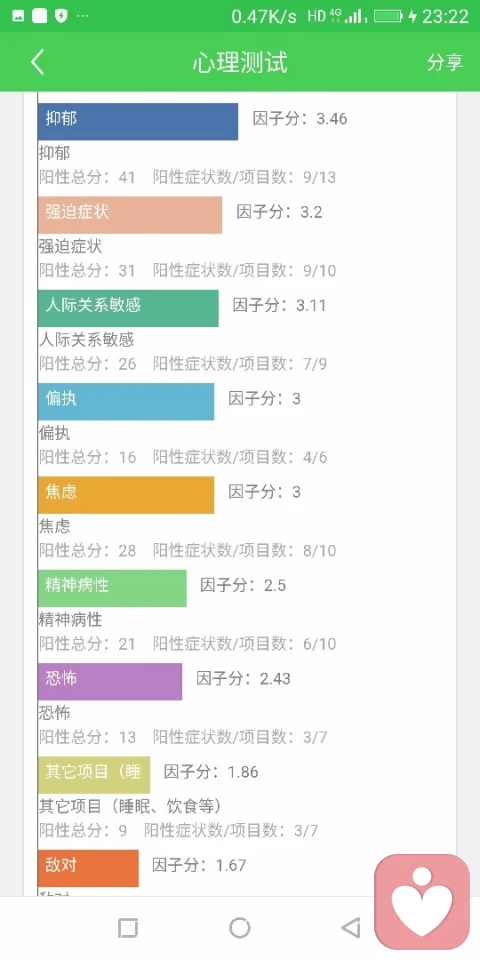Open the pink heart floating icon

click(x=422, y=901)
